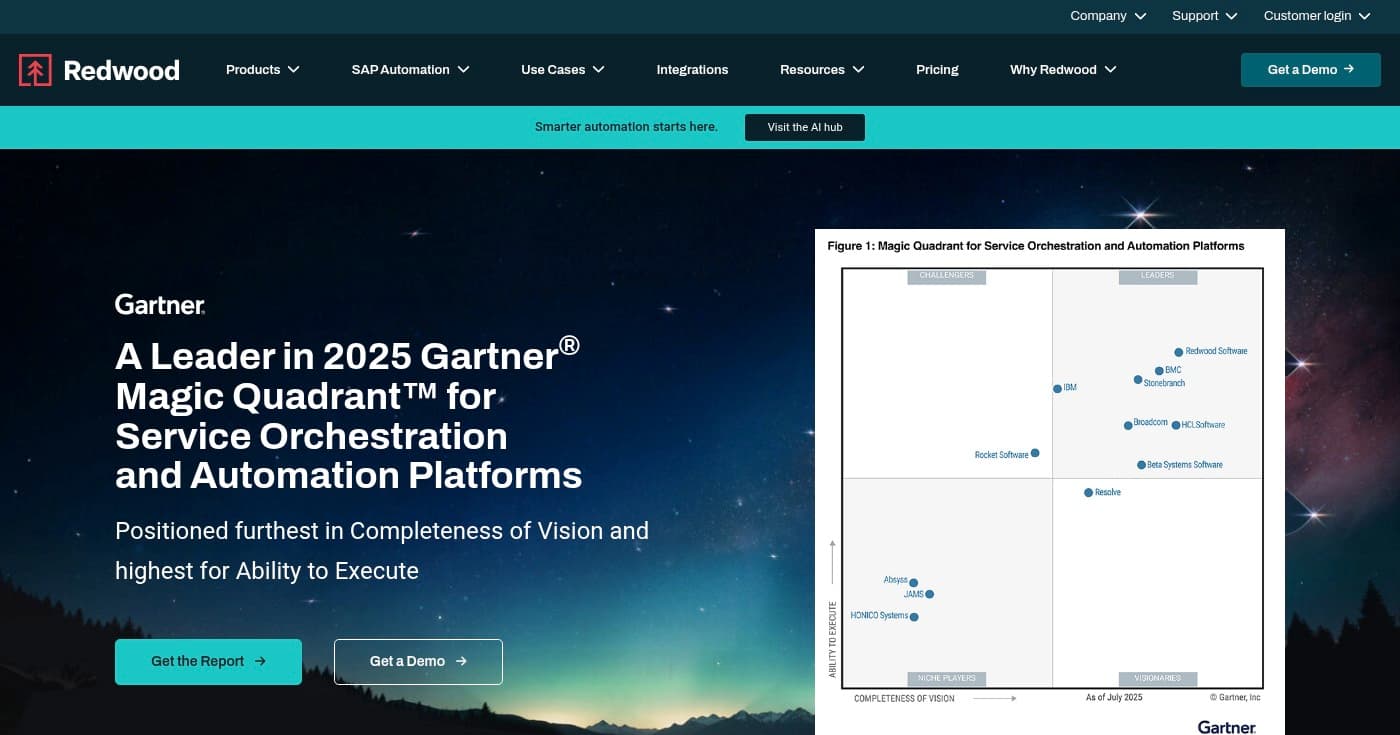The width and height of the screenshot is (1400, 735).
Task: Click Get the Report button
Action: click(x=208, y=661)
